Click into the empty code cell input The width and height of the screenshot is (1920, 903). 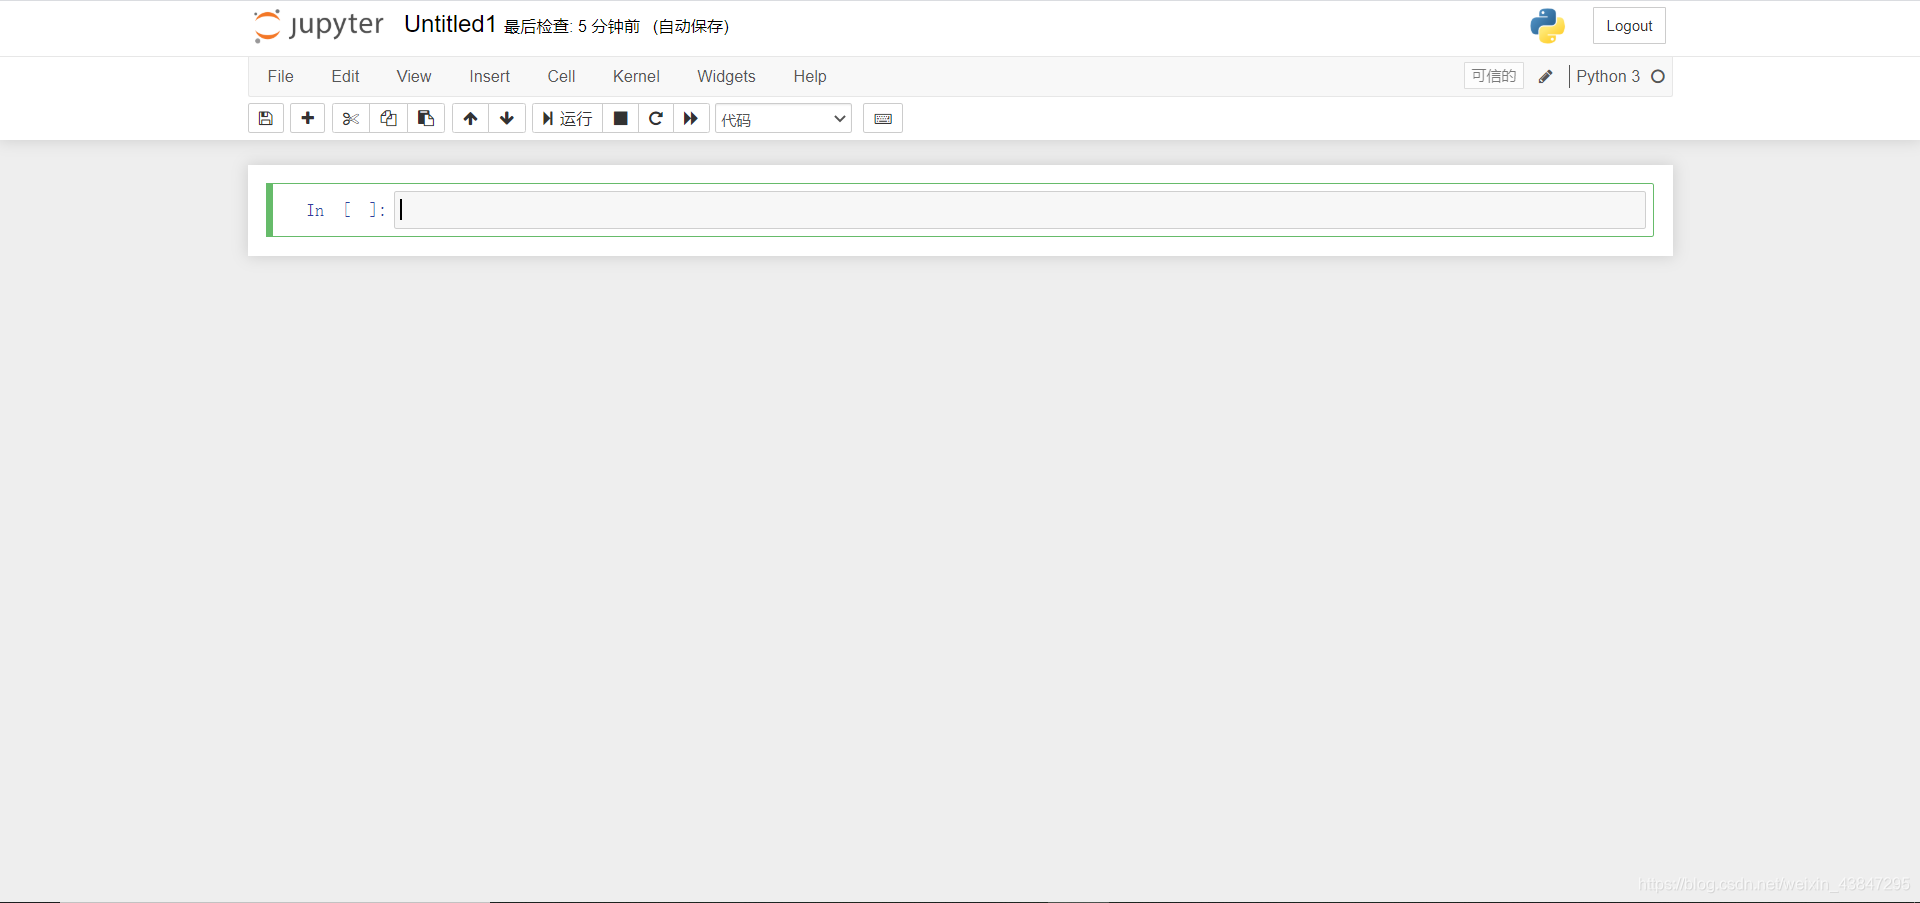click(1020, 210)
